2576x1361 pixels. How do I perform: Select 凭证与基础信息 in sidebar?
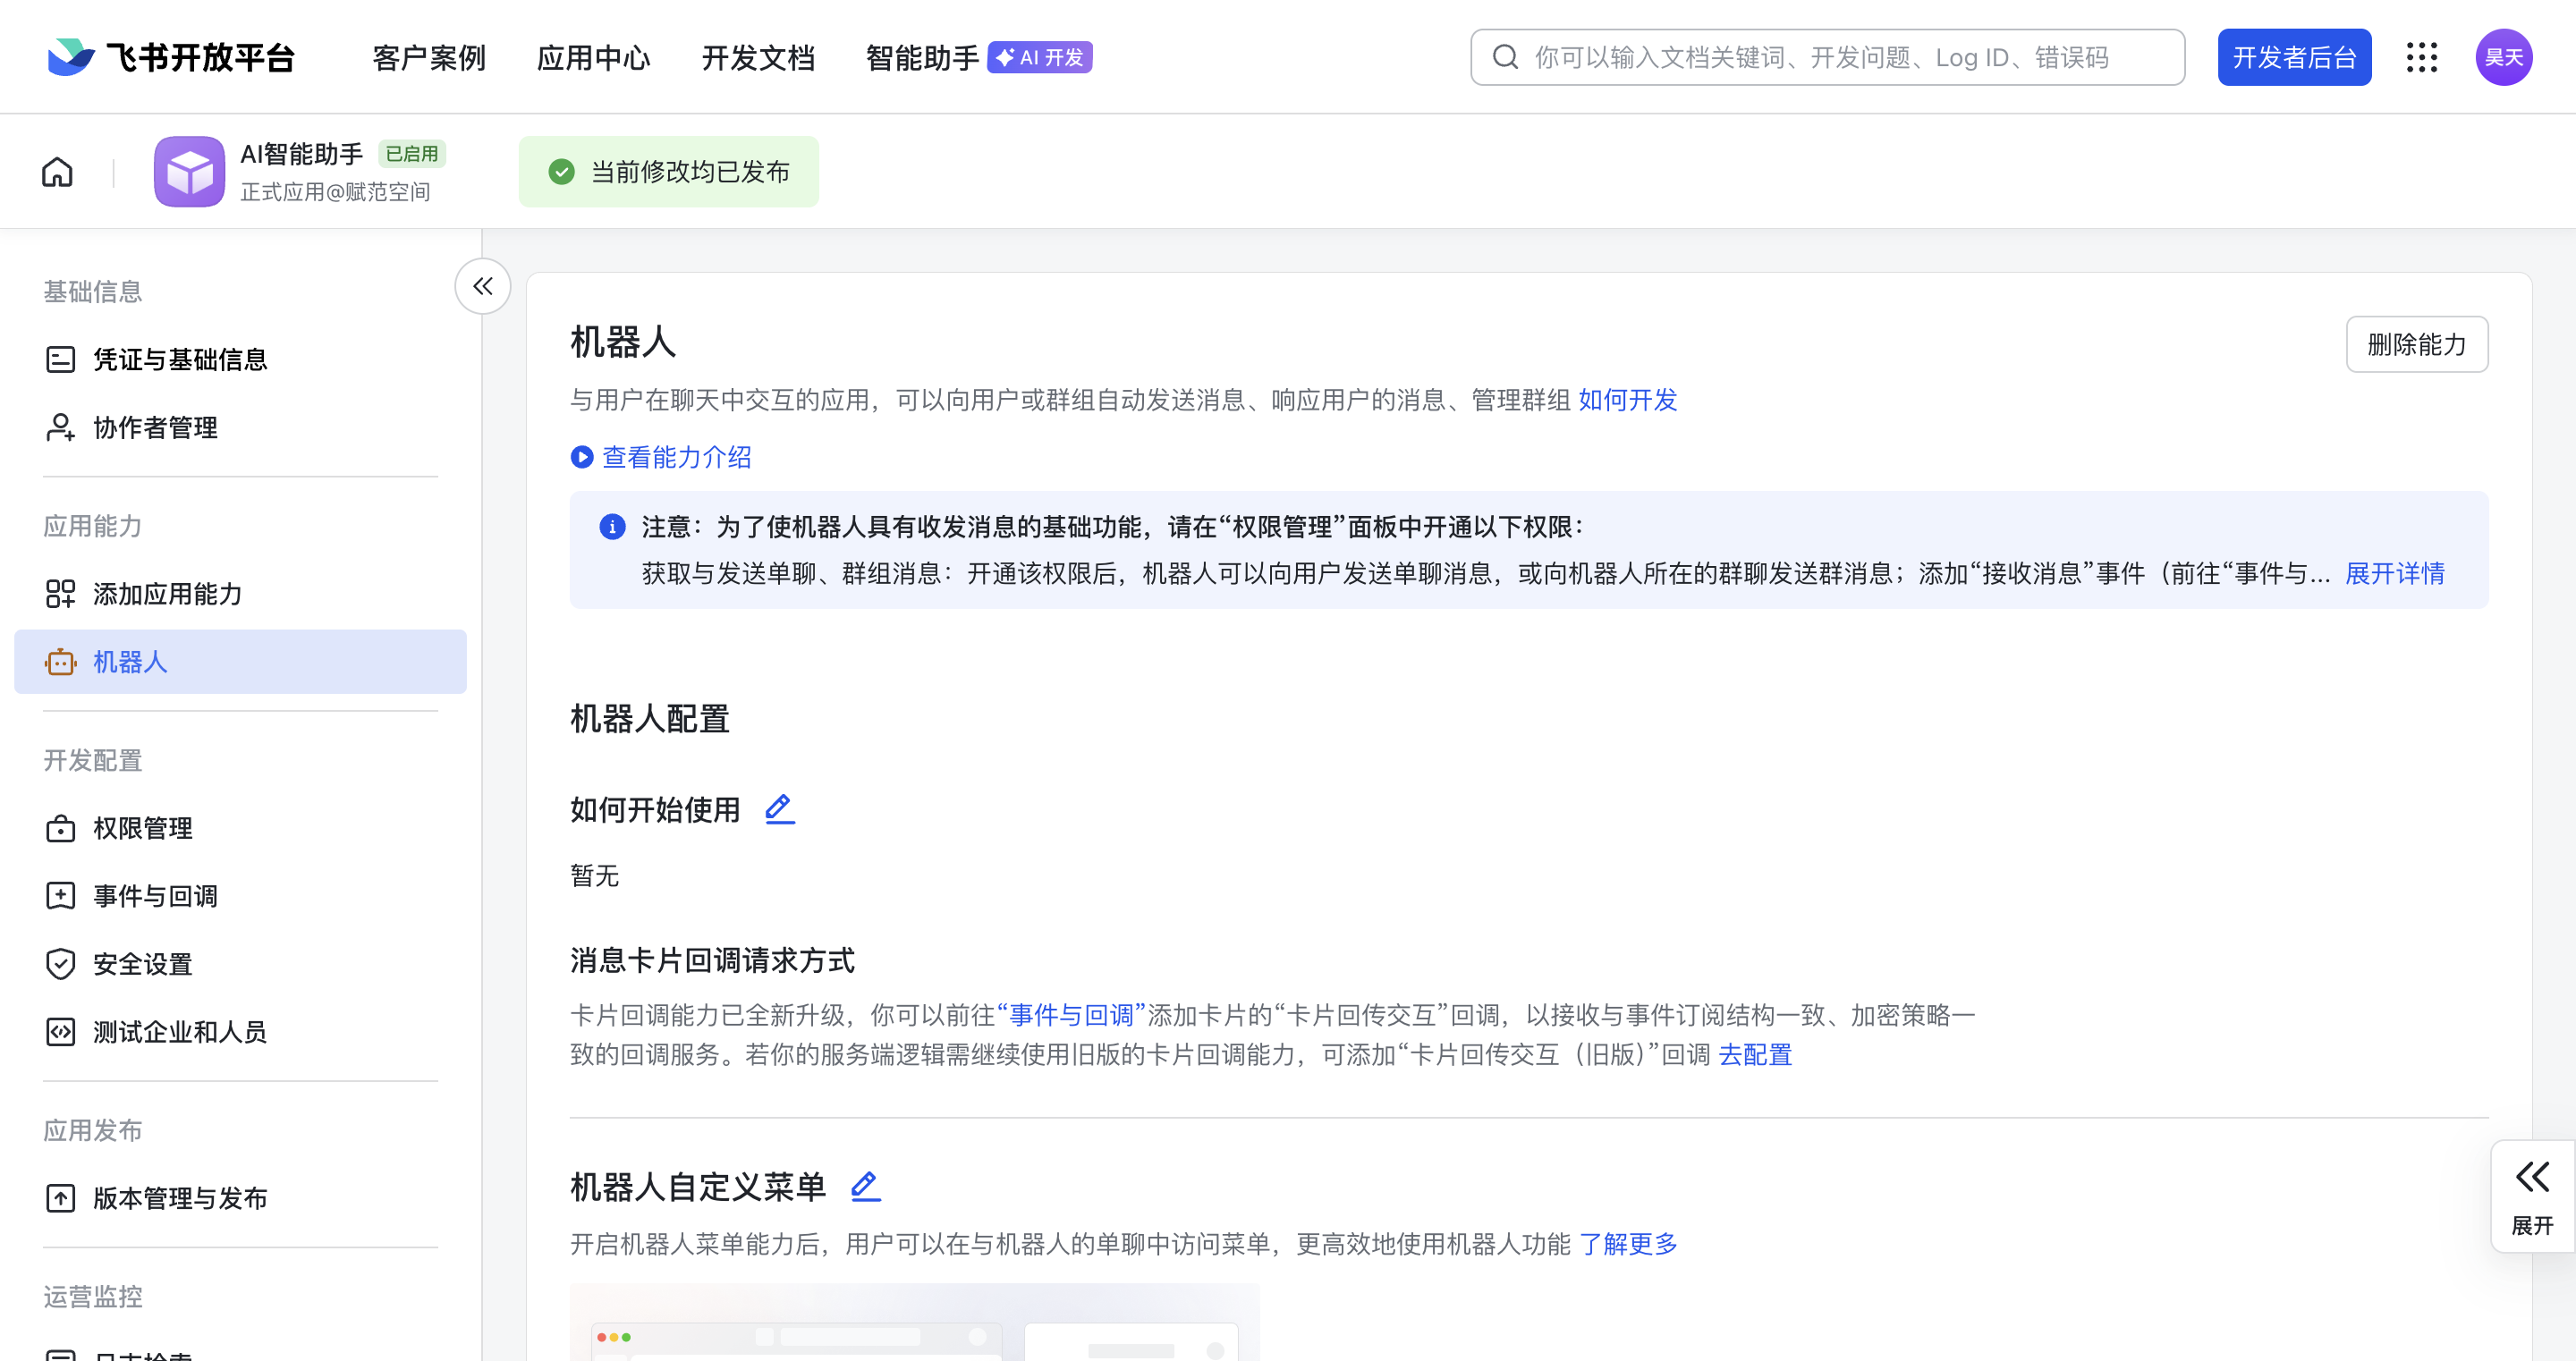click(240, 359)
